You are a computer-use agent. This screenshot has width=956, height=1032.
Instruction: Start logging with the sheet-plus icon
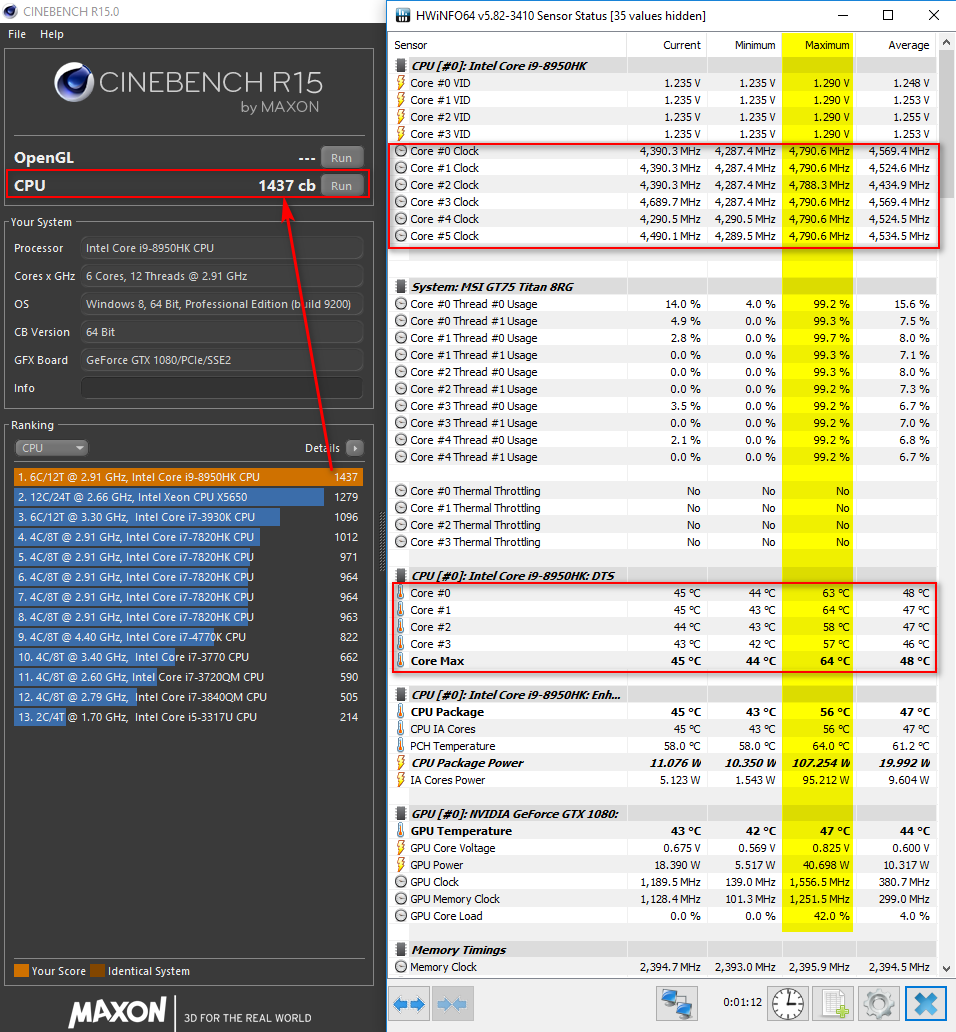[834, 1004]
